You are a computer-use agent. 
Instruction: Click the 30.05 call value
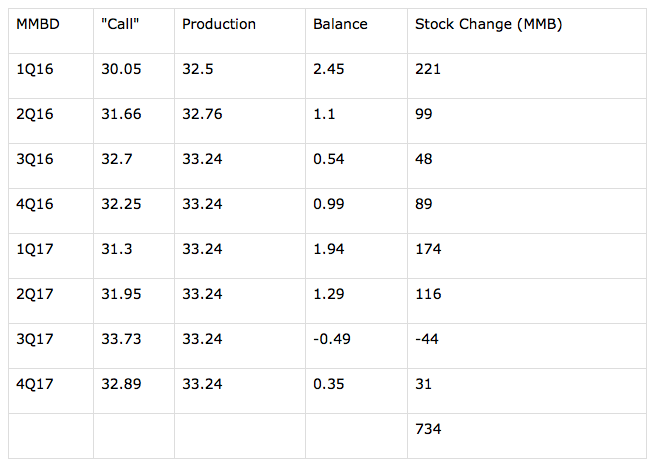121,69
